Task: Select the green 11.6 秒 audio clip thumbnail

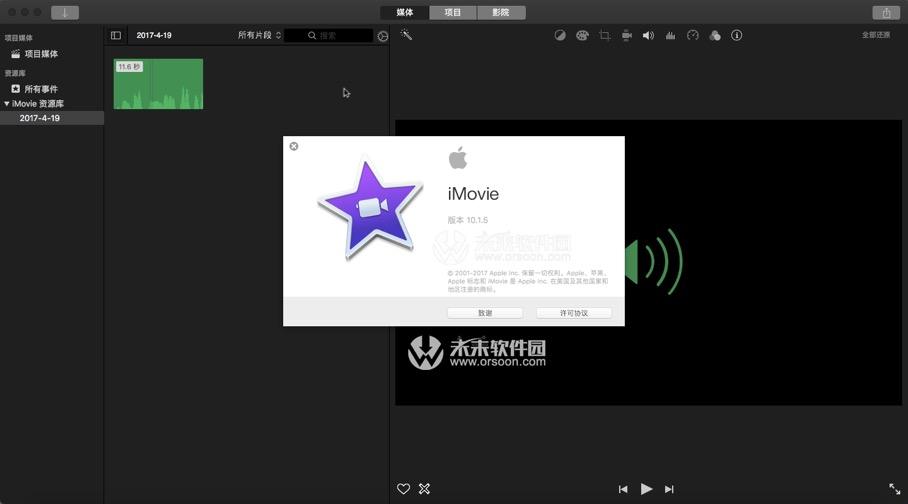Action: (158, 84)
